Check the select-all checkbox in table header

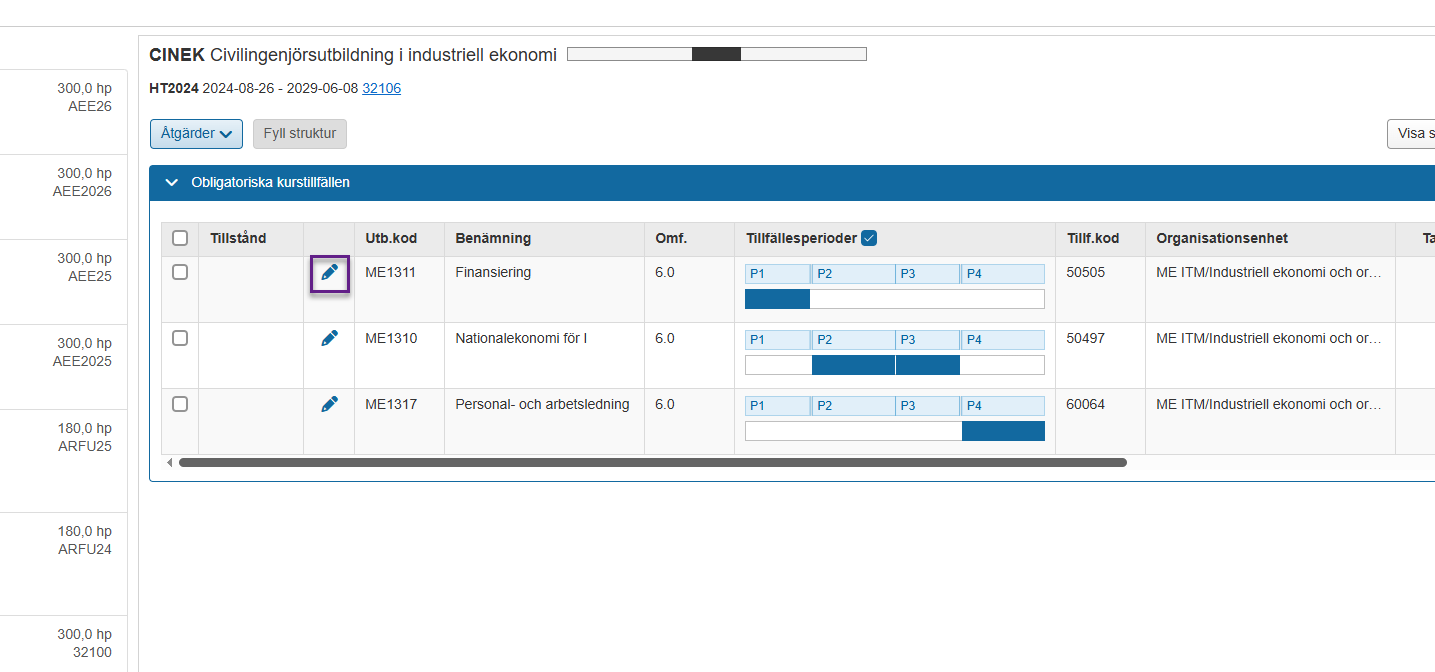click(x=180, y=238)
